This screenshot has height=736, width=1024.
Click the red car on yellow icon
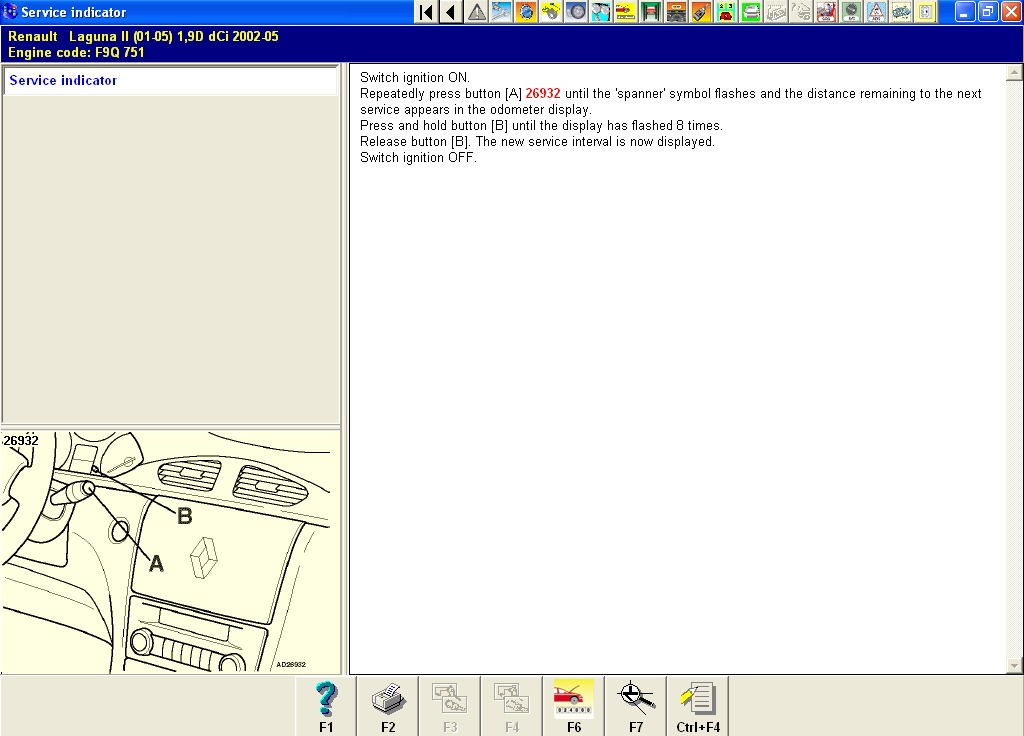click(626, 12)
